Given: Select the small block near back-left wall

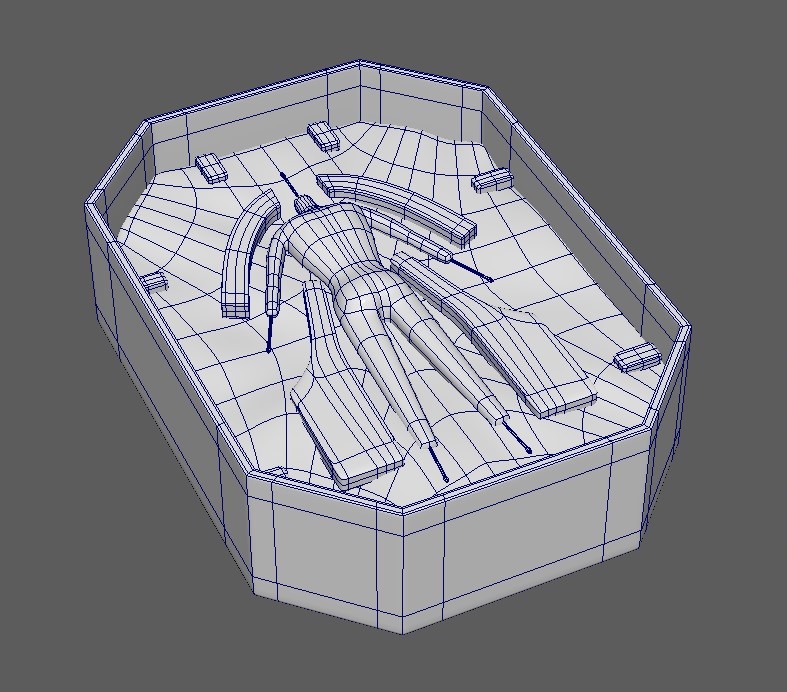Looking at the screenshot, I should click(x=213, y=166).
